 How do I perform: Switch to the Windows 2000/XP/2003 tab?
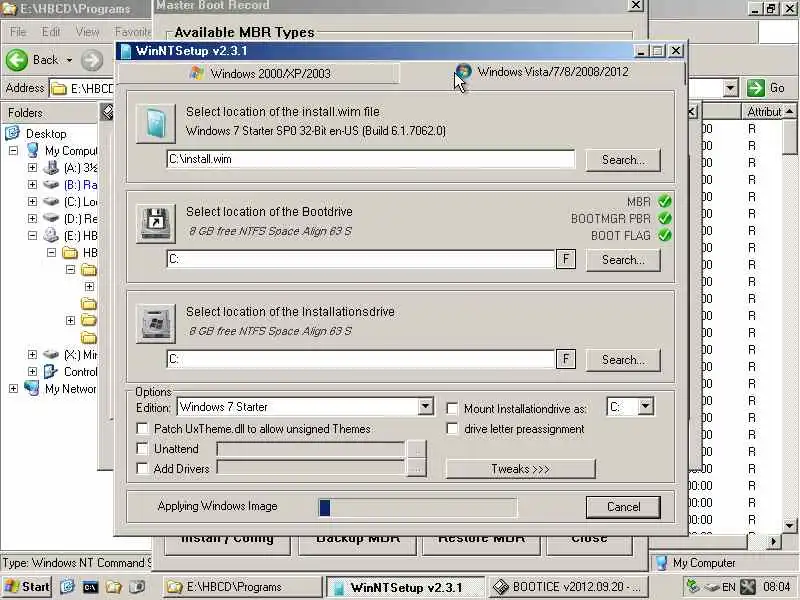coord(259,73)
